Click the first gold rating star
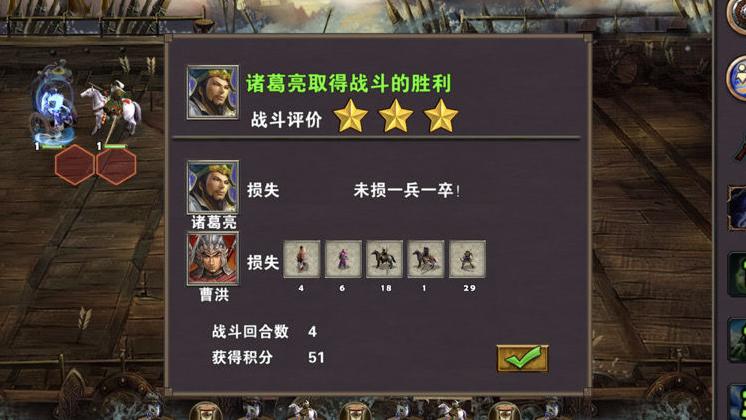This screenshot has width=746, height=420. tap(351, 116)
